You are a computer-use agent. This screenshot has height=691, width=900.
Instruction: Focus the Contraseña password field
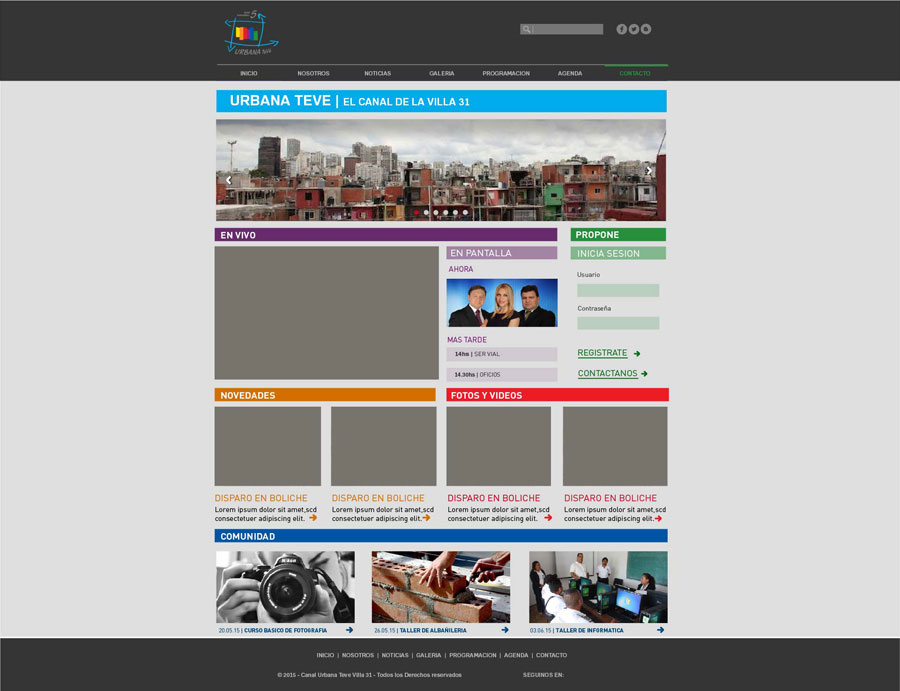coord(618,323)
